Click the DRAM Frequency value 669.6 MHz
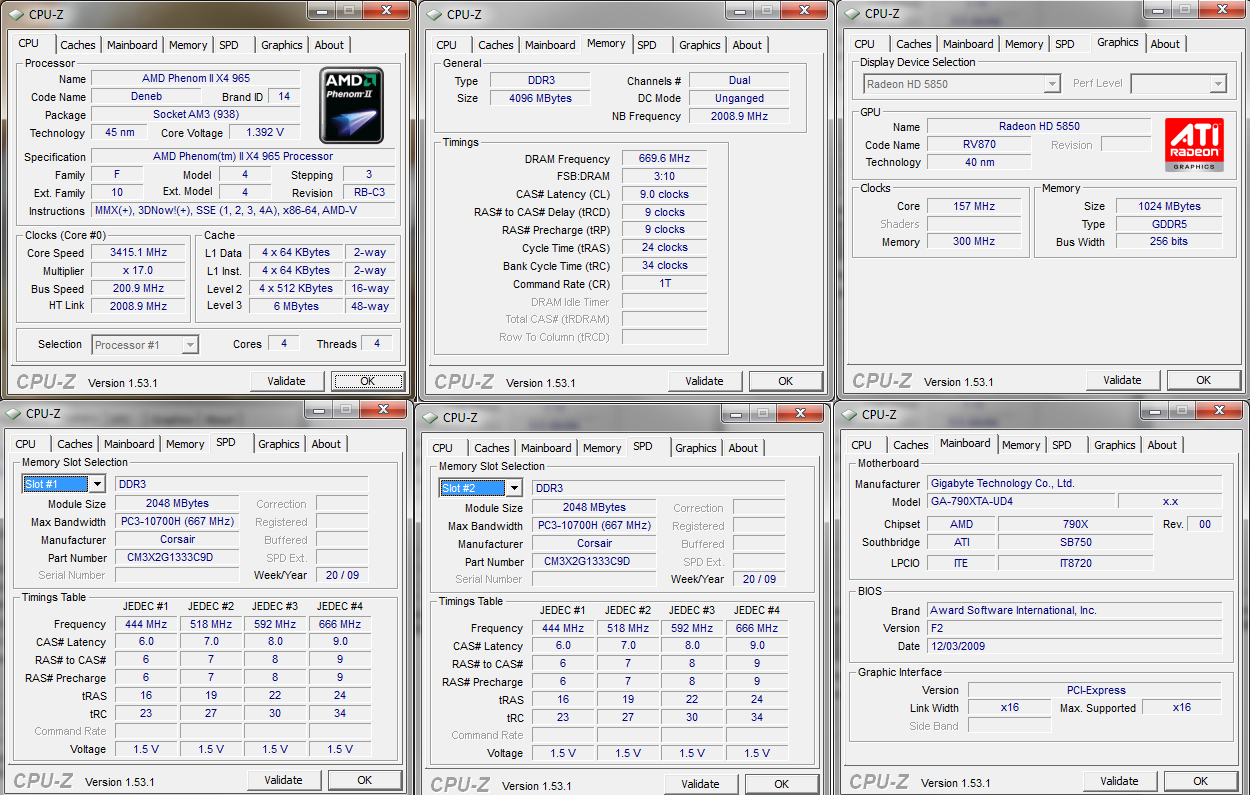This screenshot has width=1250, height=795. (664, 159)
